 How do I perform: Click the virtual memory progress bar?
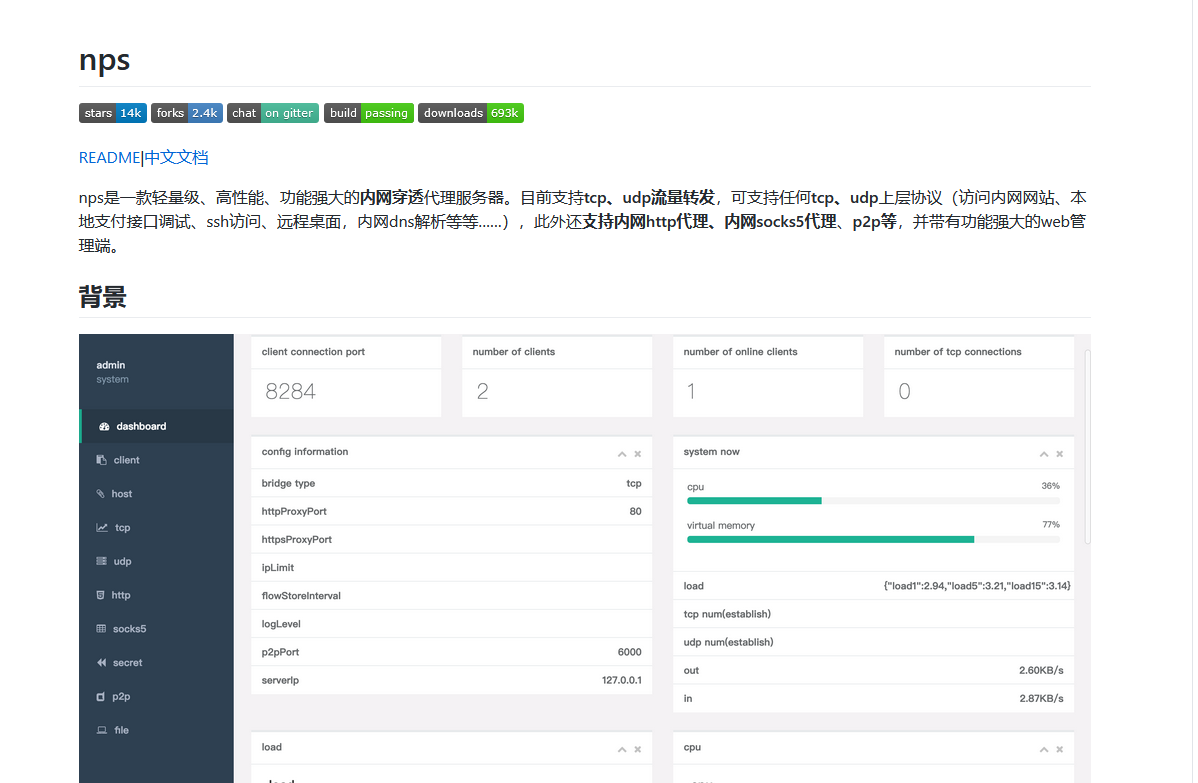coord(873,539)
